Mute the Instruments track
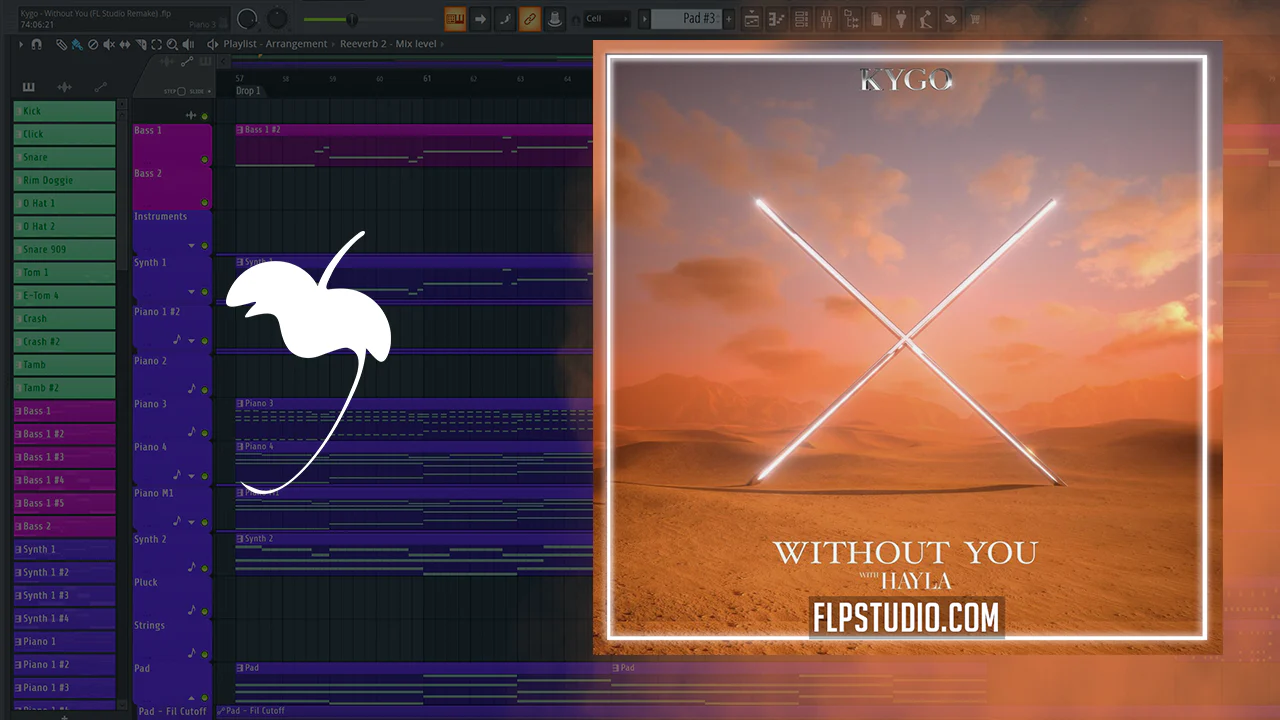Screen dimensions: 1280x720 click(x=205, y=246)
